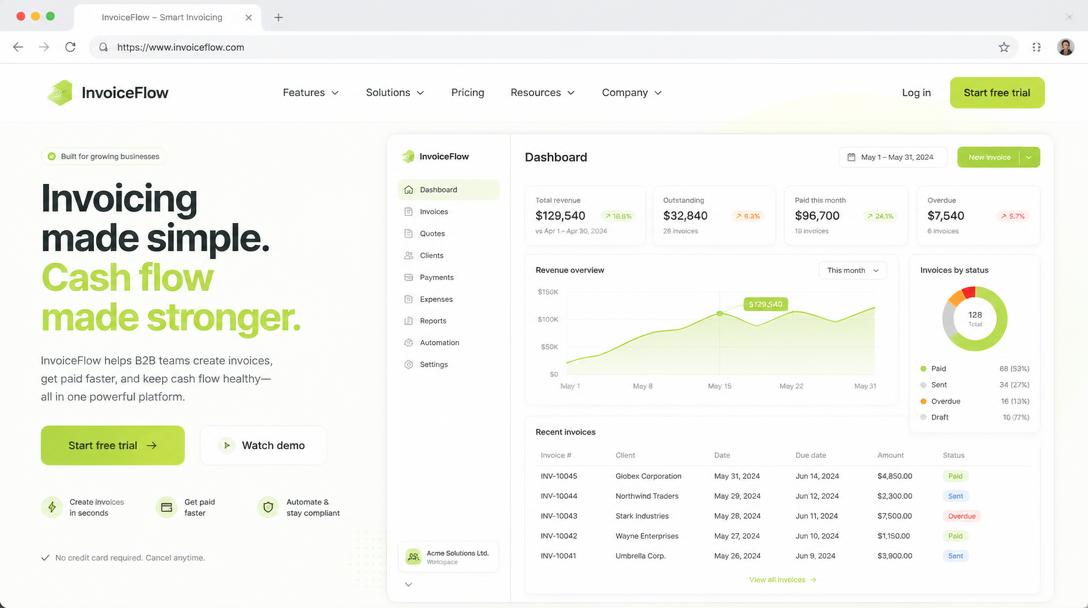
Task: Click the Get paid faster card icon
Action: (x=167, y=507)
